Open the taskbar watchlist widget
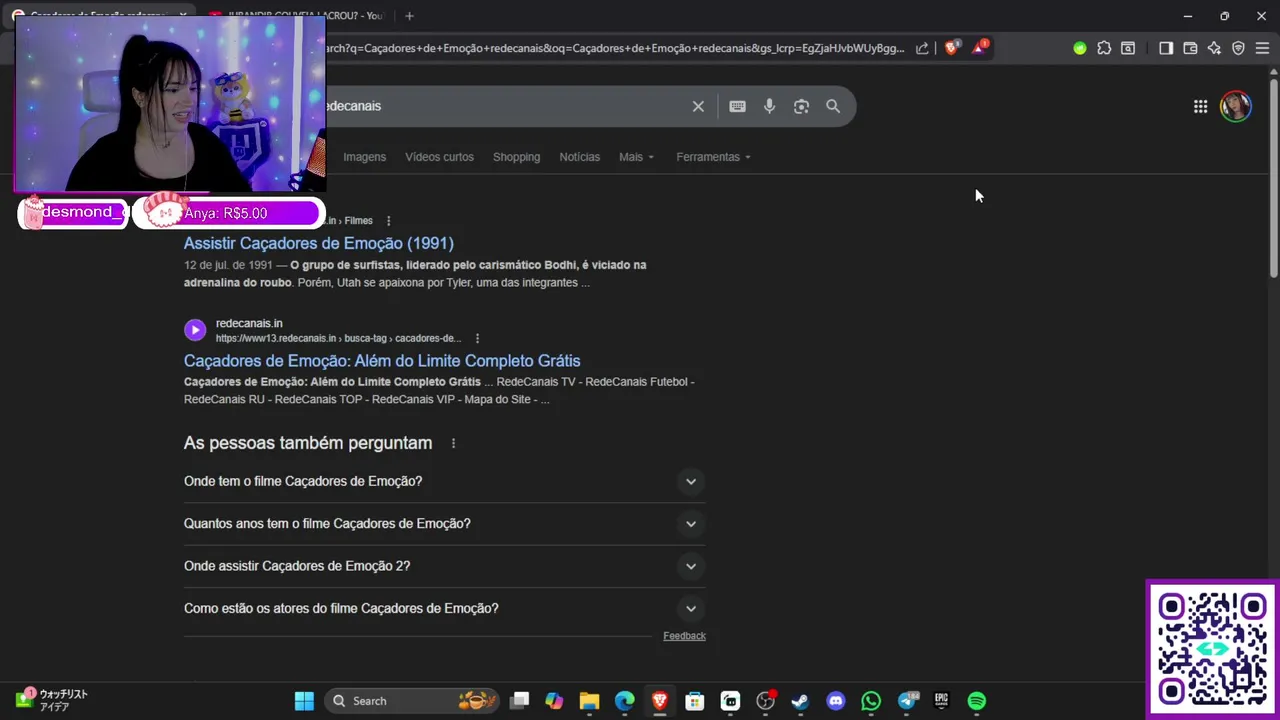Screen dimensions: 1280x720 pos(52,700)
